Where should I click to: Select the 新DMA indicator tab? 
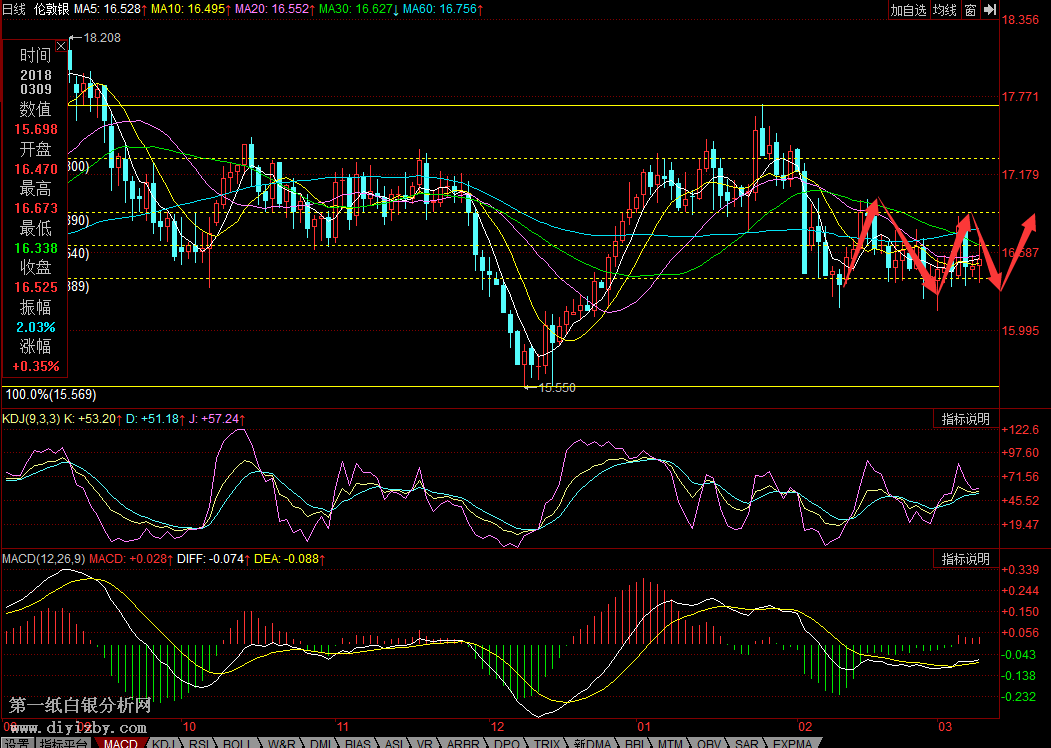click(x=592, y=743)
